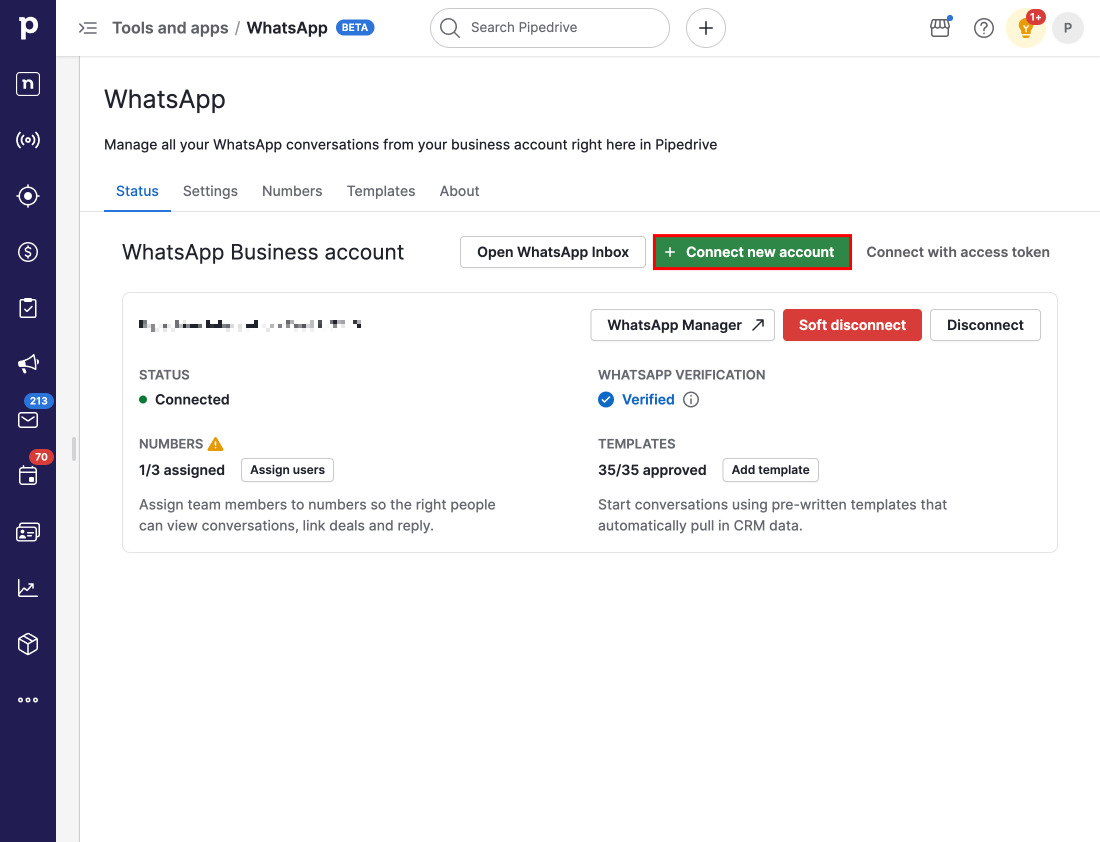The height and width of the screenshot is (842, 1100).
Task: Switch to the About tab
Action: (x=460, y=191)
